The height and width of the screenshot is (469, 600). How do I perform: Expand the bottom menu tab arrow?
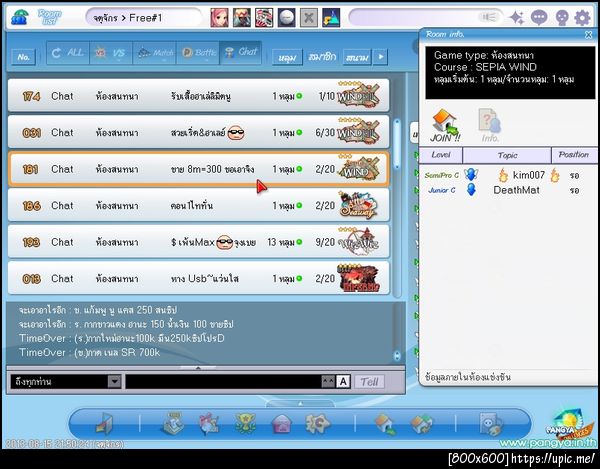[300, 403]
